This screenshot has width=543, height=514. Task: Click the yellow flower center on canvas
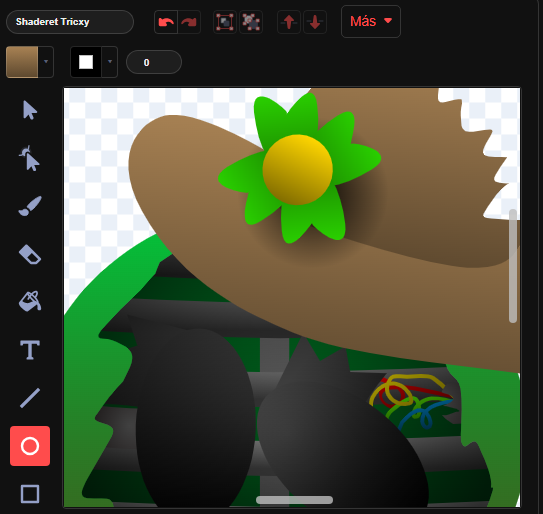297,170
